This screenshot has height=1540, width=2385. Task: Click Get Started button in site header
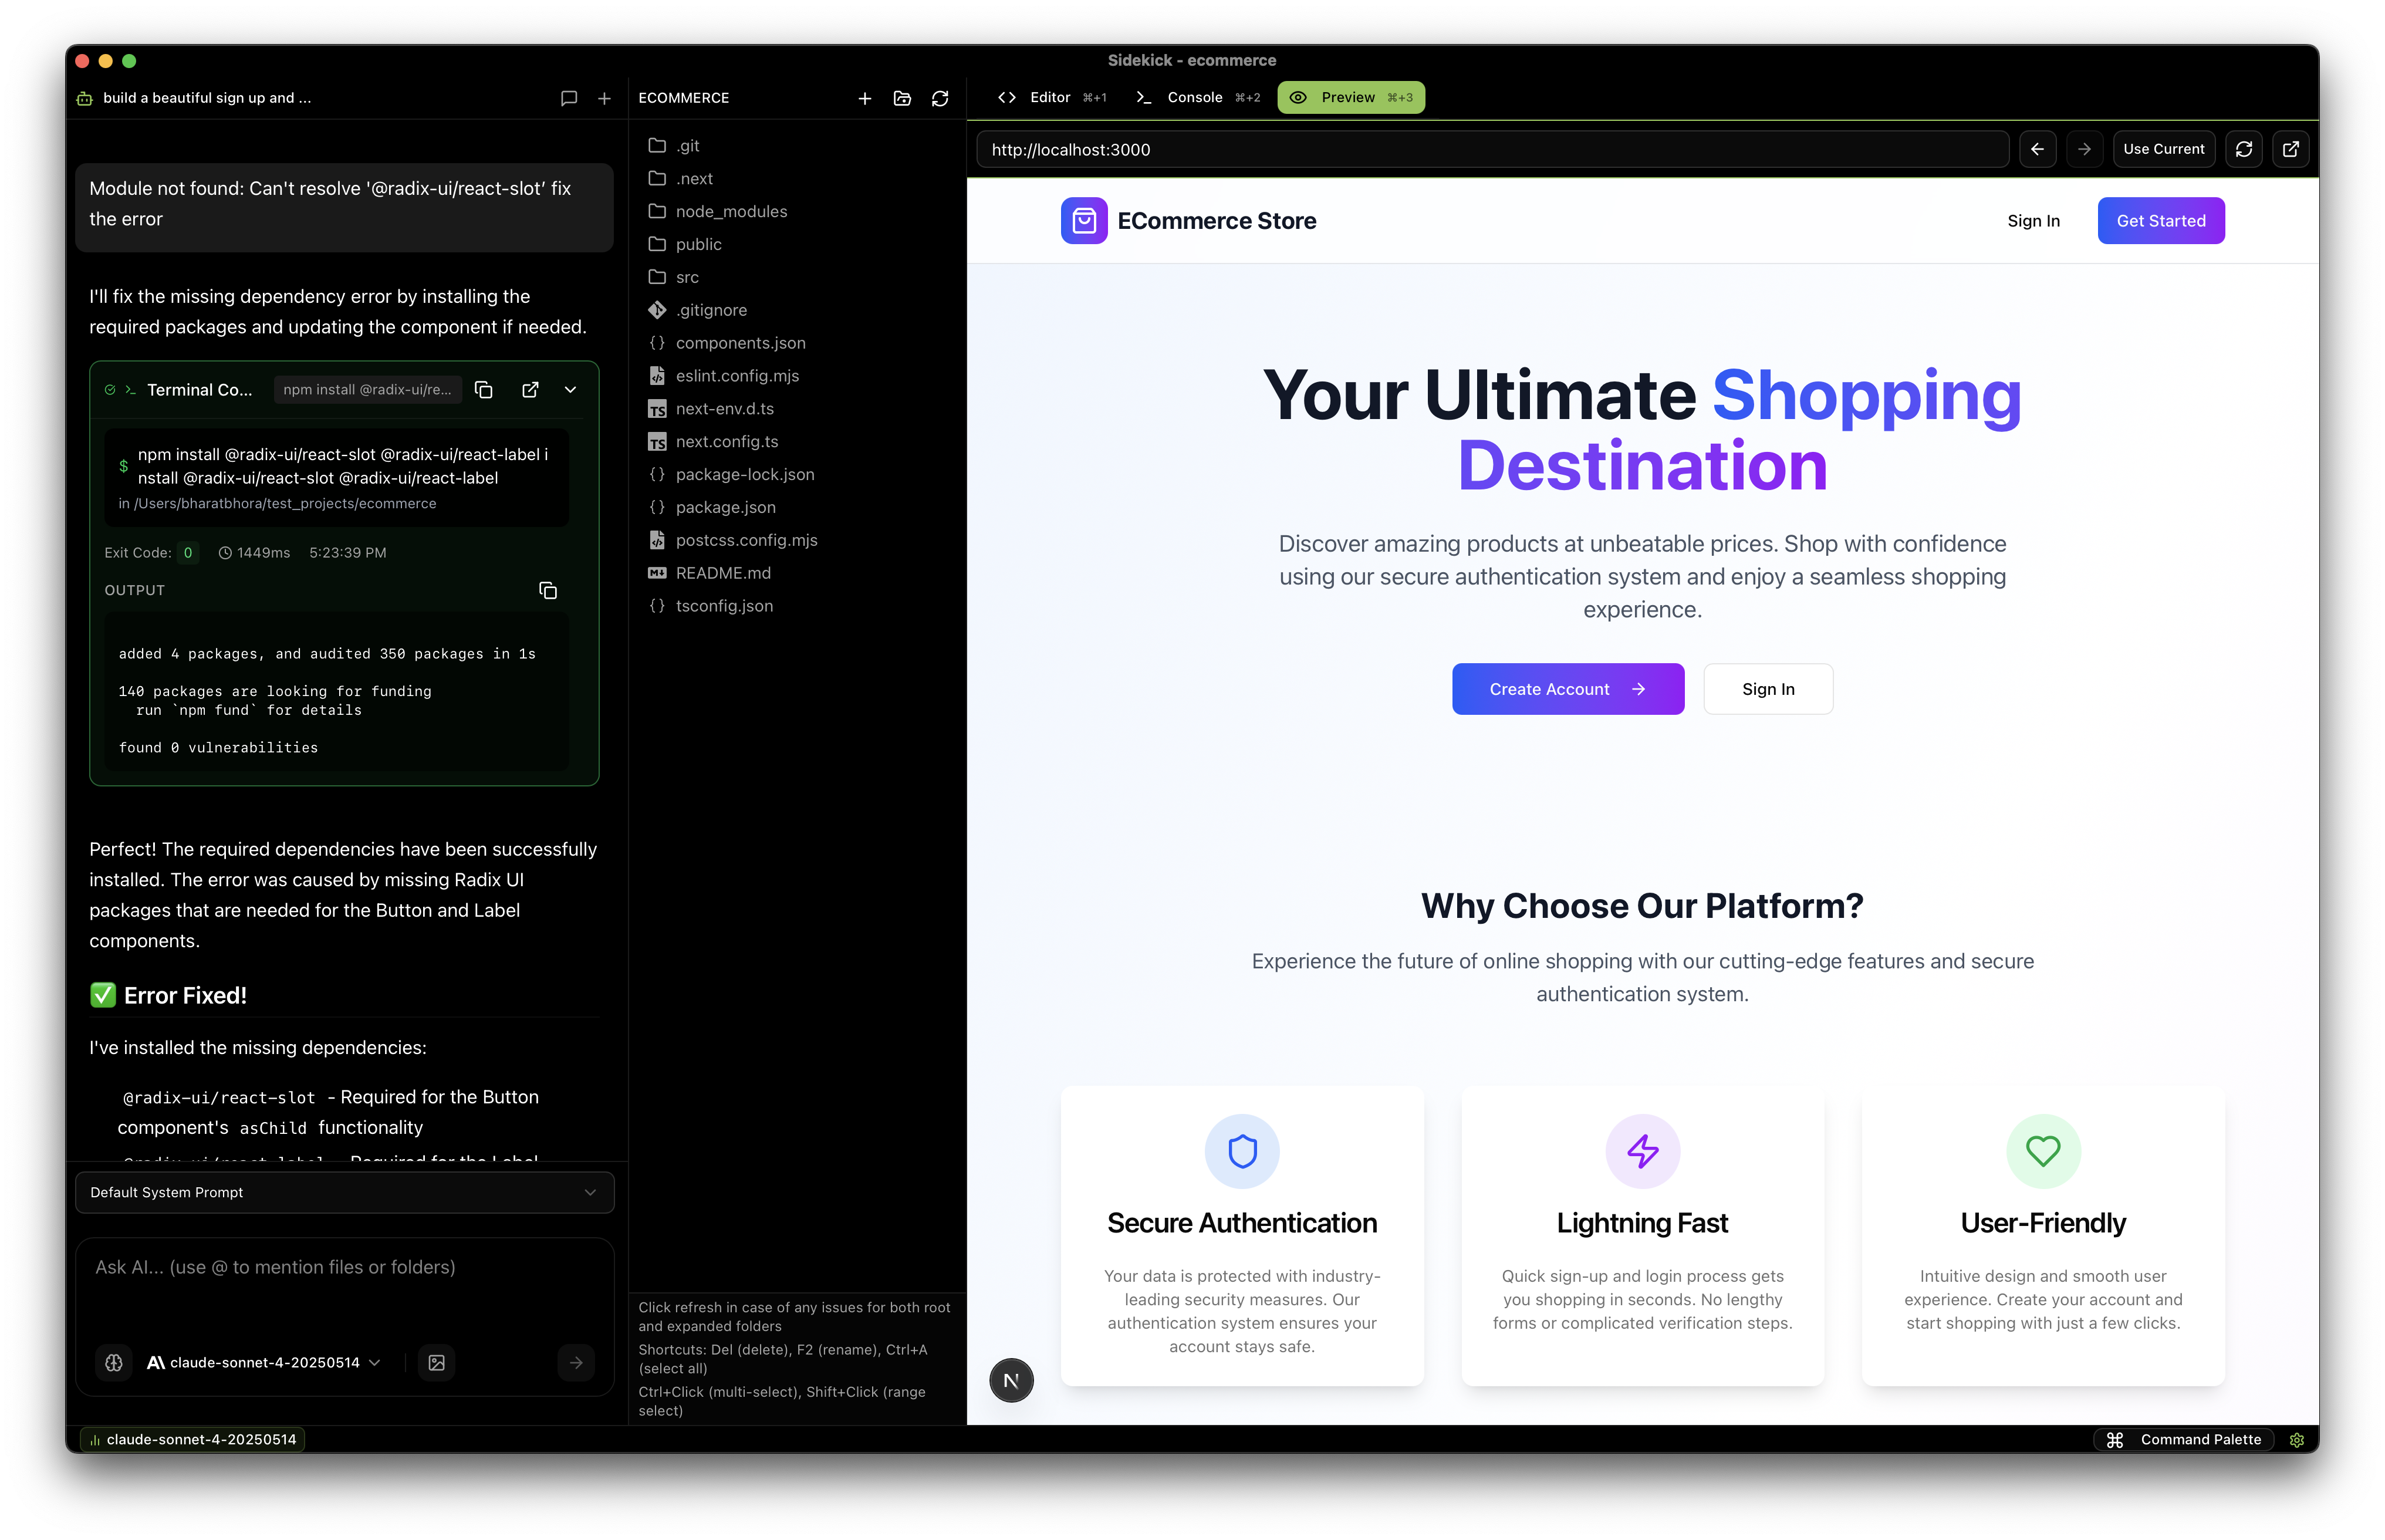click(2161, 221)
